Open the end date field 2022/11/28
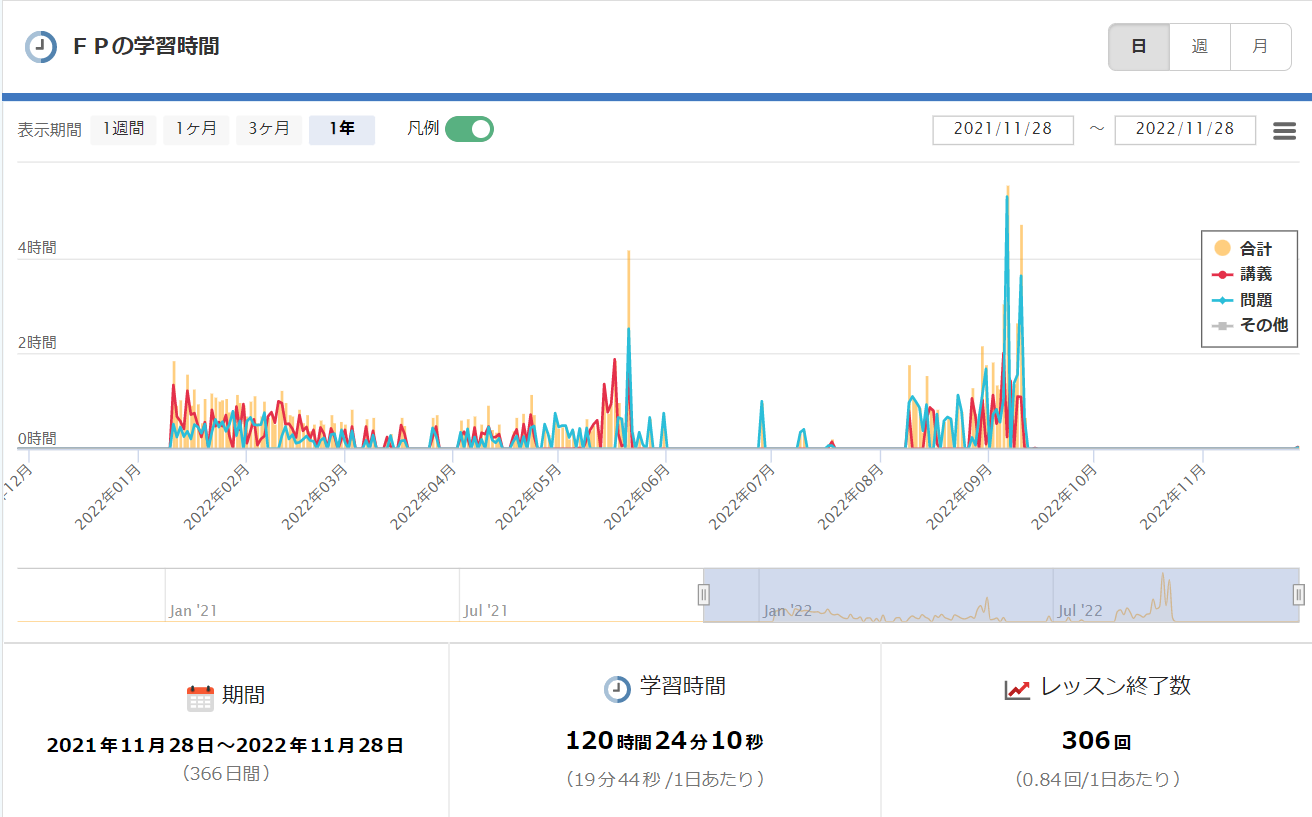This screenshot has width=1312, height=817. pos(1185,130)
